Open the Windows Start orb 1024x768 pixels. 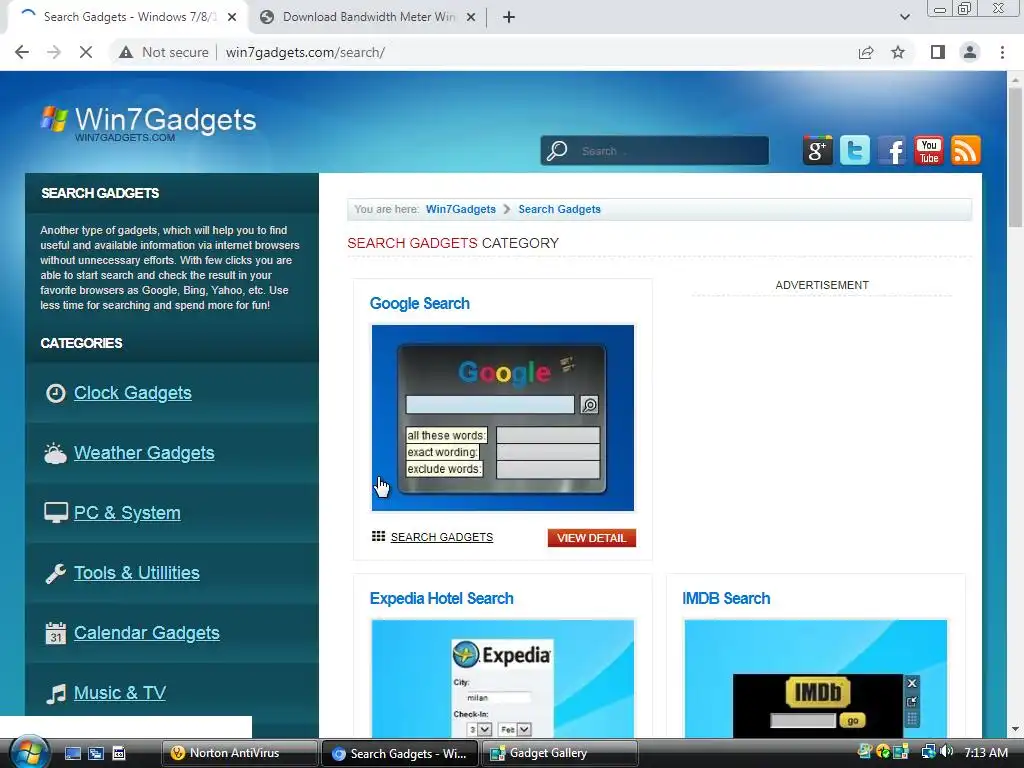pos(29,753)
